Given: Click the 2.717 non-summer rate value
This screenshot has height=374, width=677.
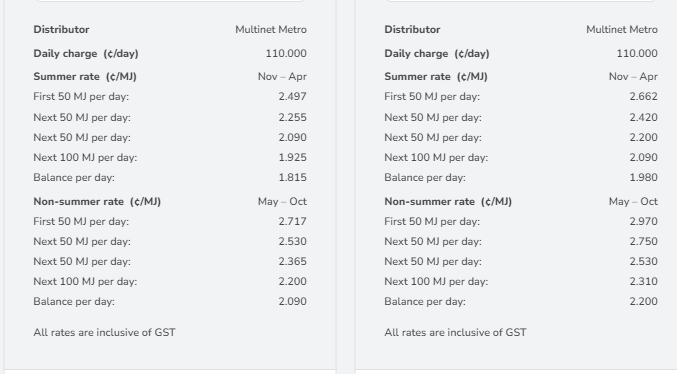Looking at the screenshot, I should (x=293, y=222).
